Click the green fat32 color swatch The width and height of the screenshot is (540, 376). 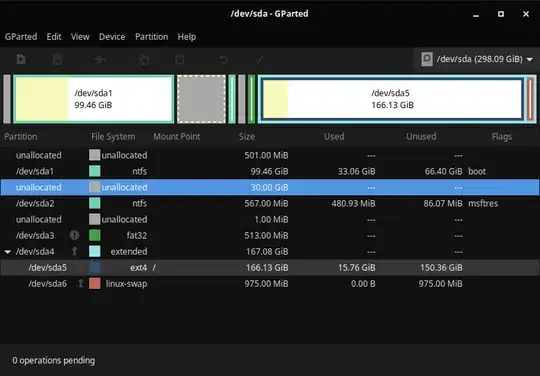click(95, 236)
